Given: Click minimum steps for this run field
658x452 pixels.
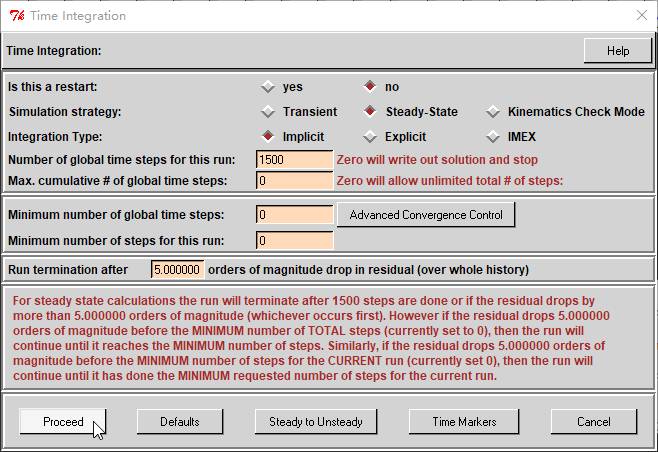Looking at the screenshot, I should click(294, 241).
